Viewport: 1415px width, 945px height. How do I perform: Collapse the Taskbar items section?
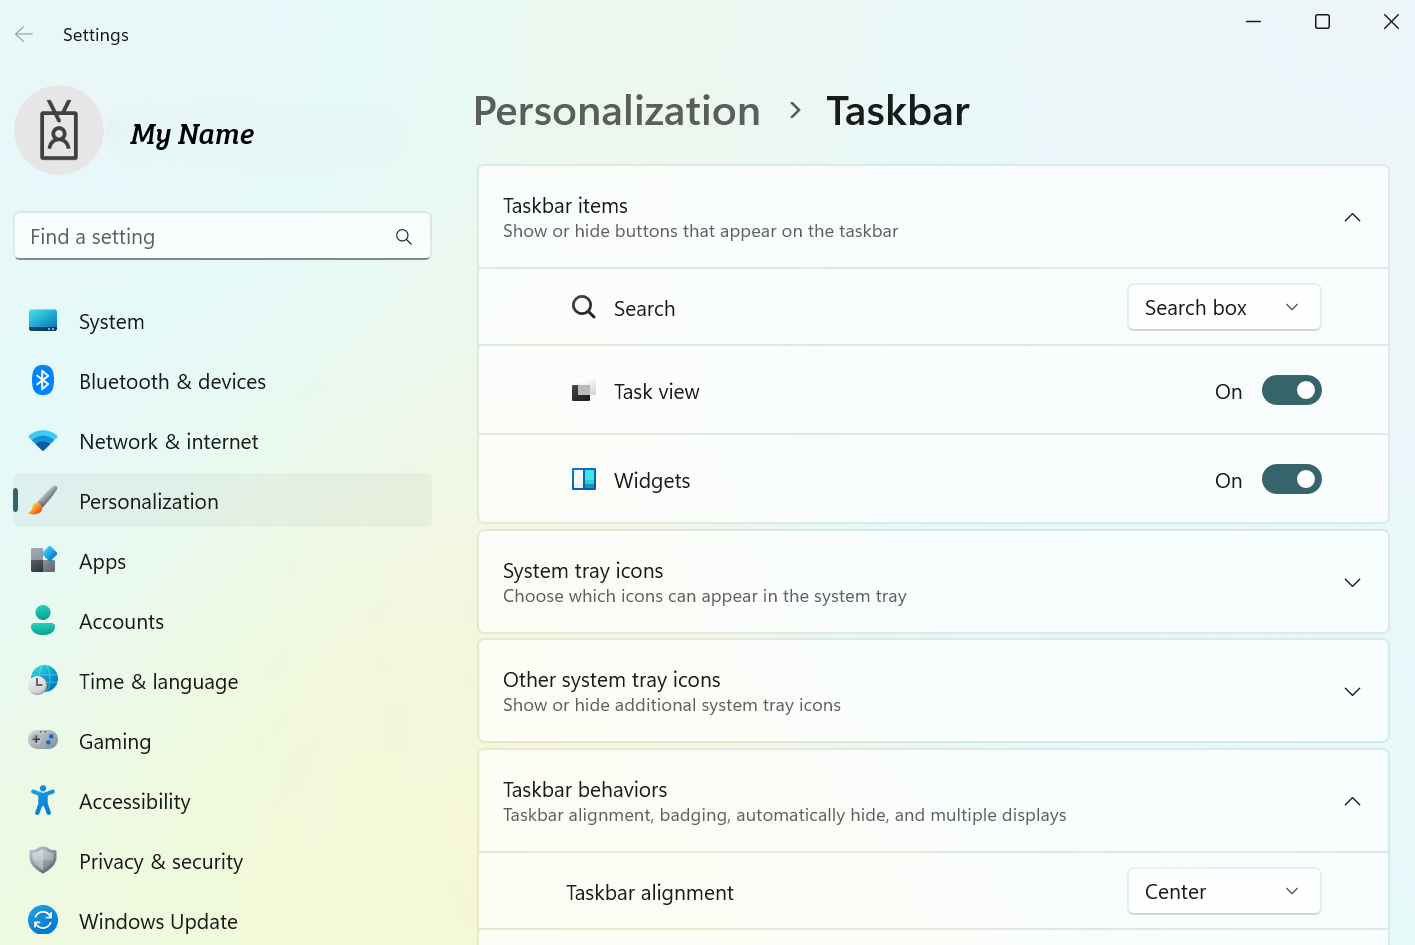click(x=1352, y=218)
